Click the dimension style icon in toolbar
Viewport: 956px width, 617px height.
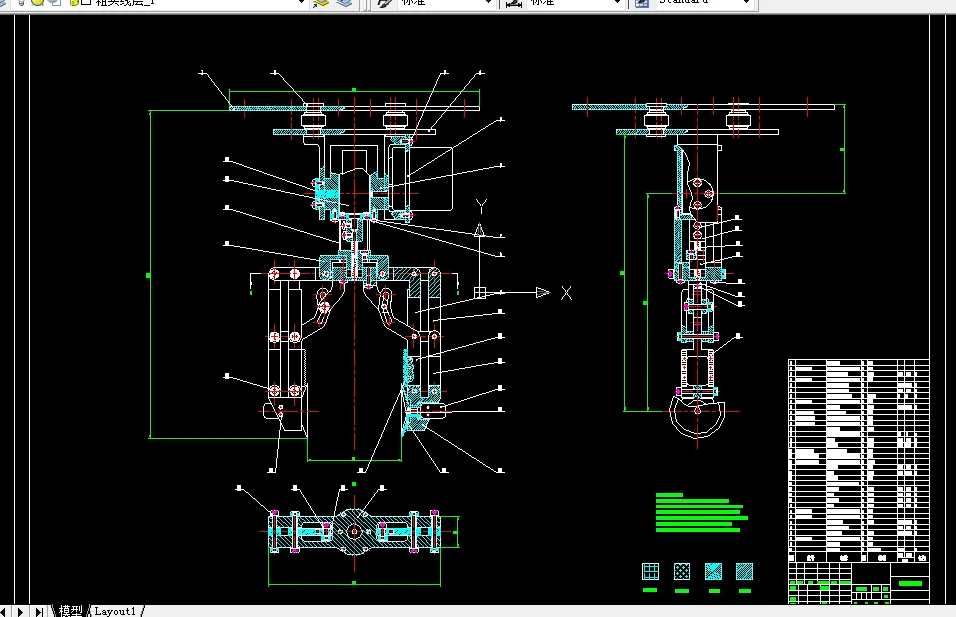point(513,4)
